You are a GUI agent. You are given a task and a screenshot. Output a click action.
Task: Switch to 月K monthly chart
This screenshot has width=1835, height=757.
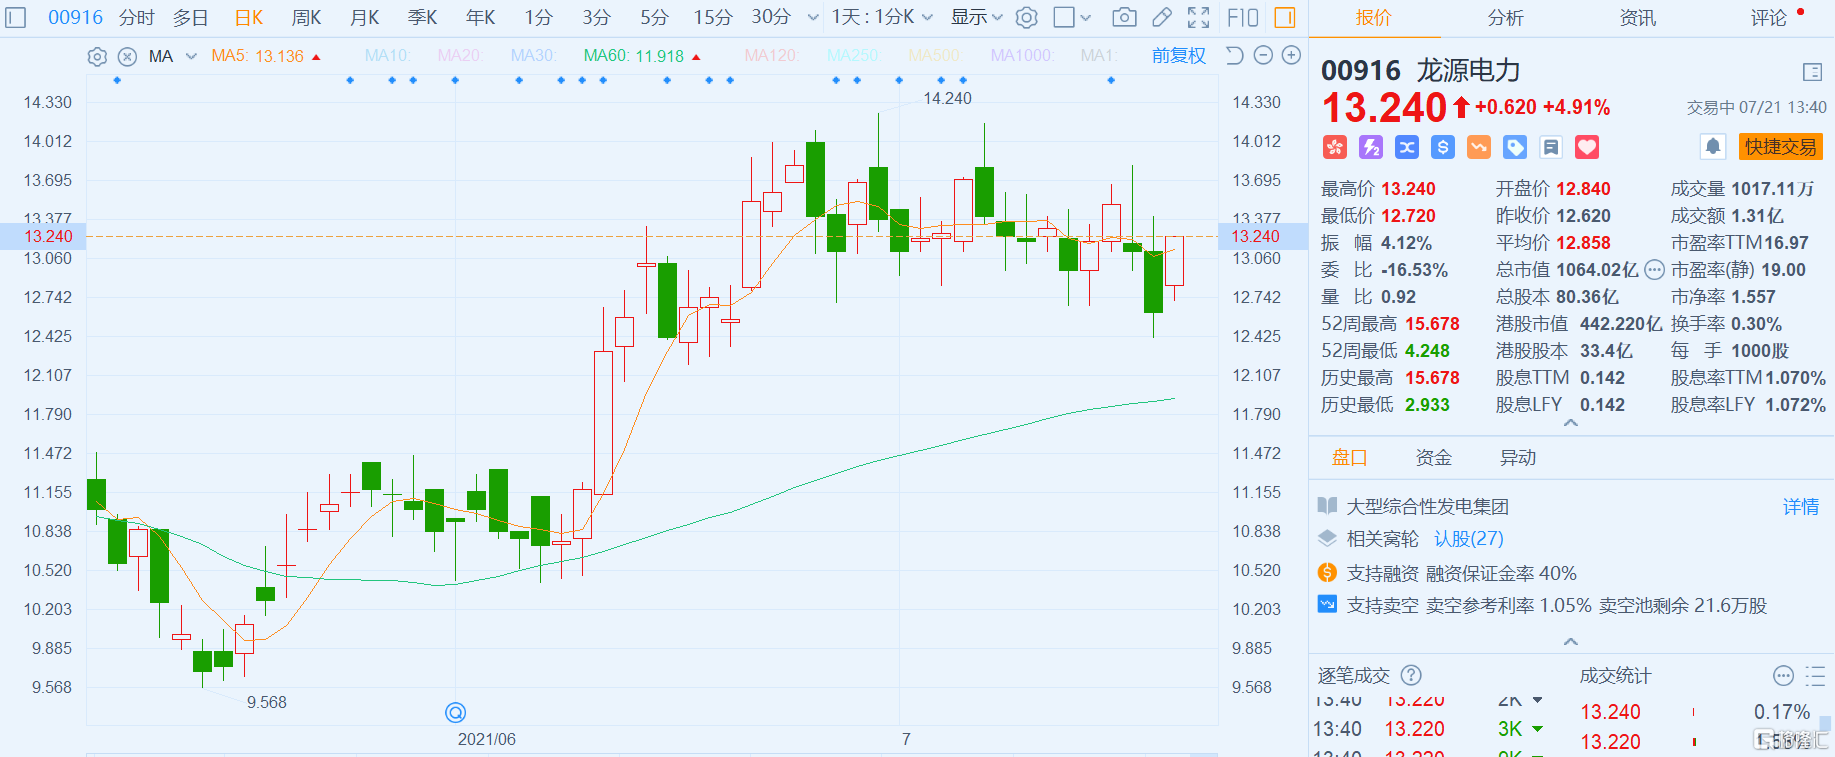point(365,17)
